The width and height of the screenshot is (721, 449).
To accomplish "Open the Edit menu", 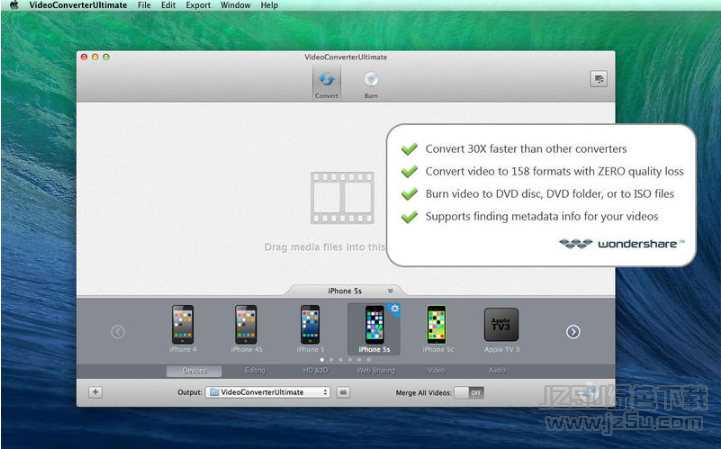I will [x=168, y=5].
